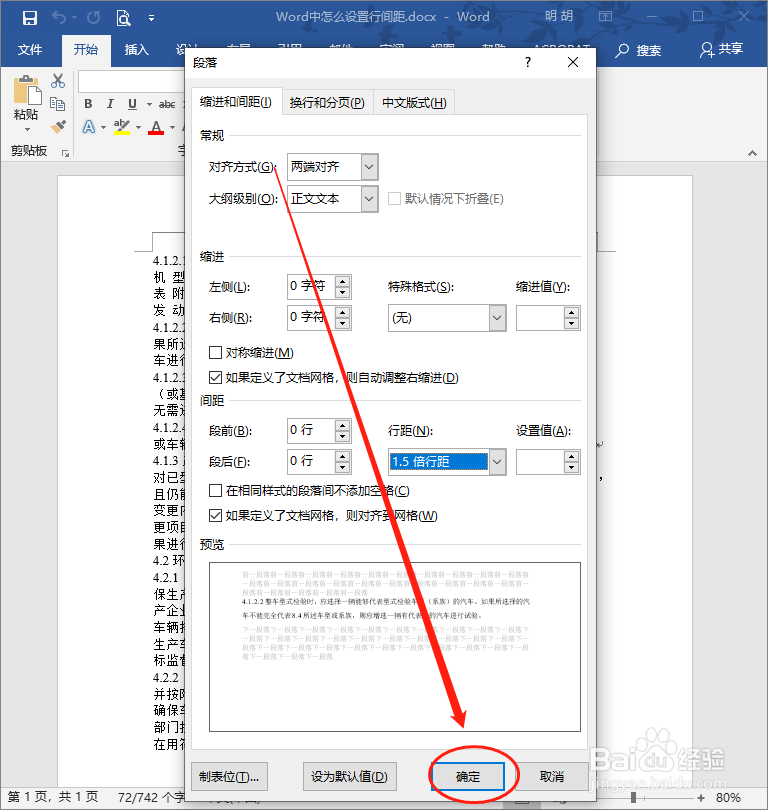768x810 pixels.
Task: Apply the yellow text highlight color
Action: click(122, 127)
